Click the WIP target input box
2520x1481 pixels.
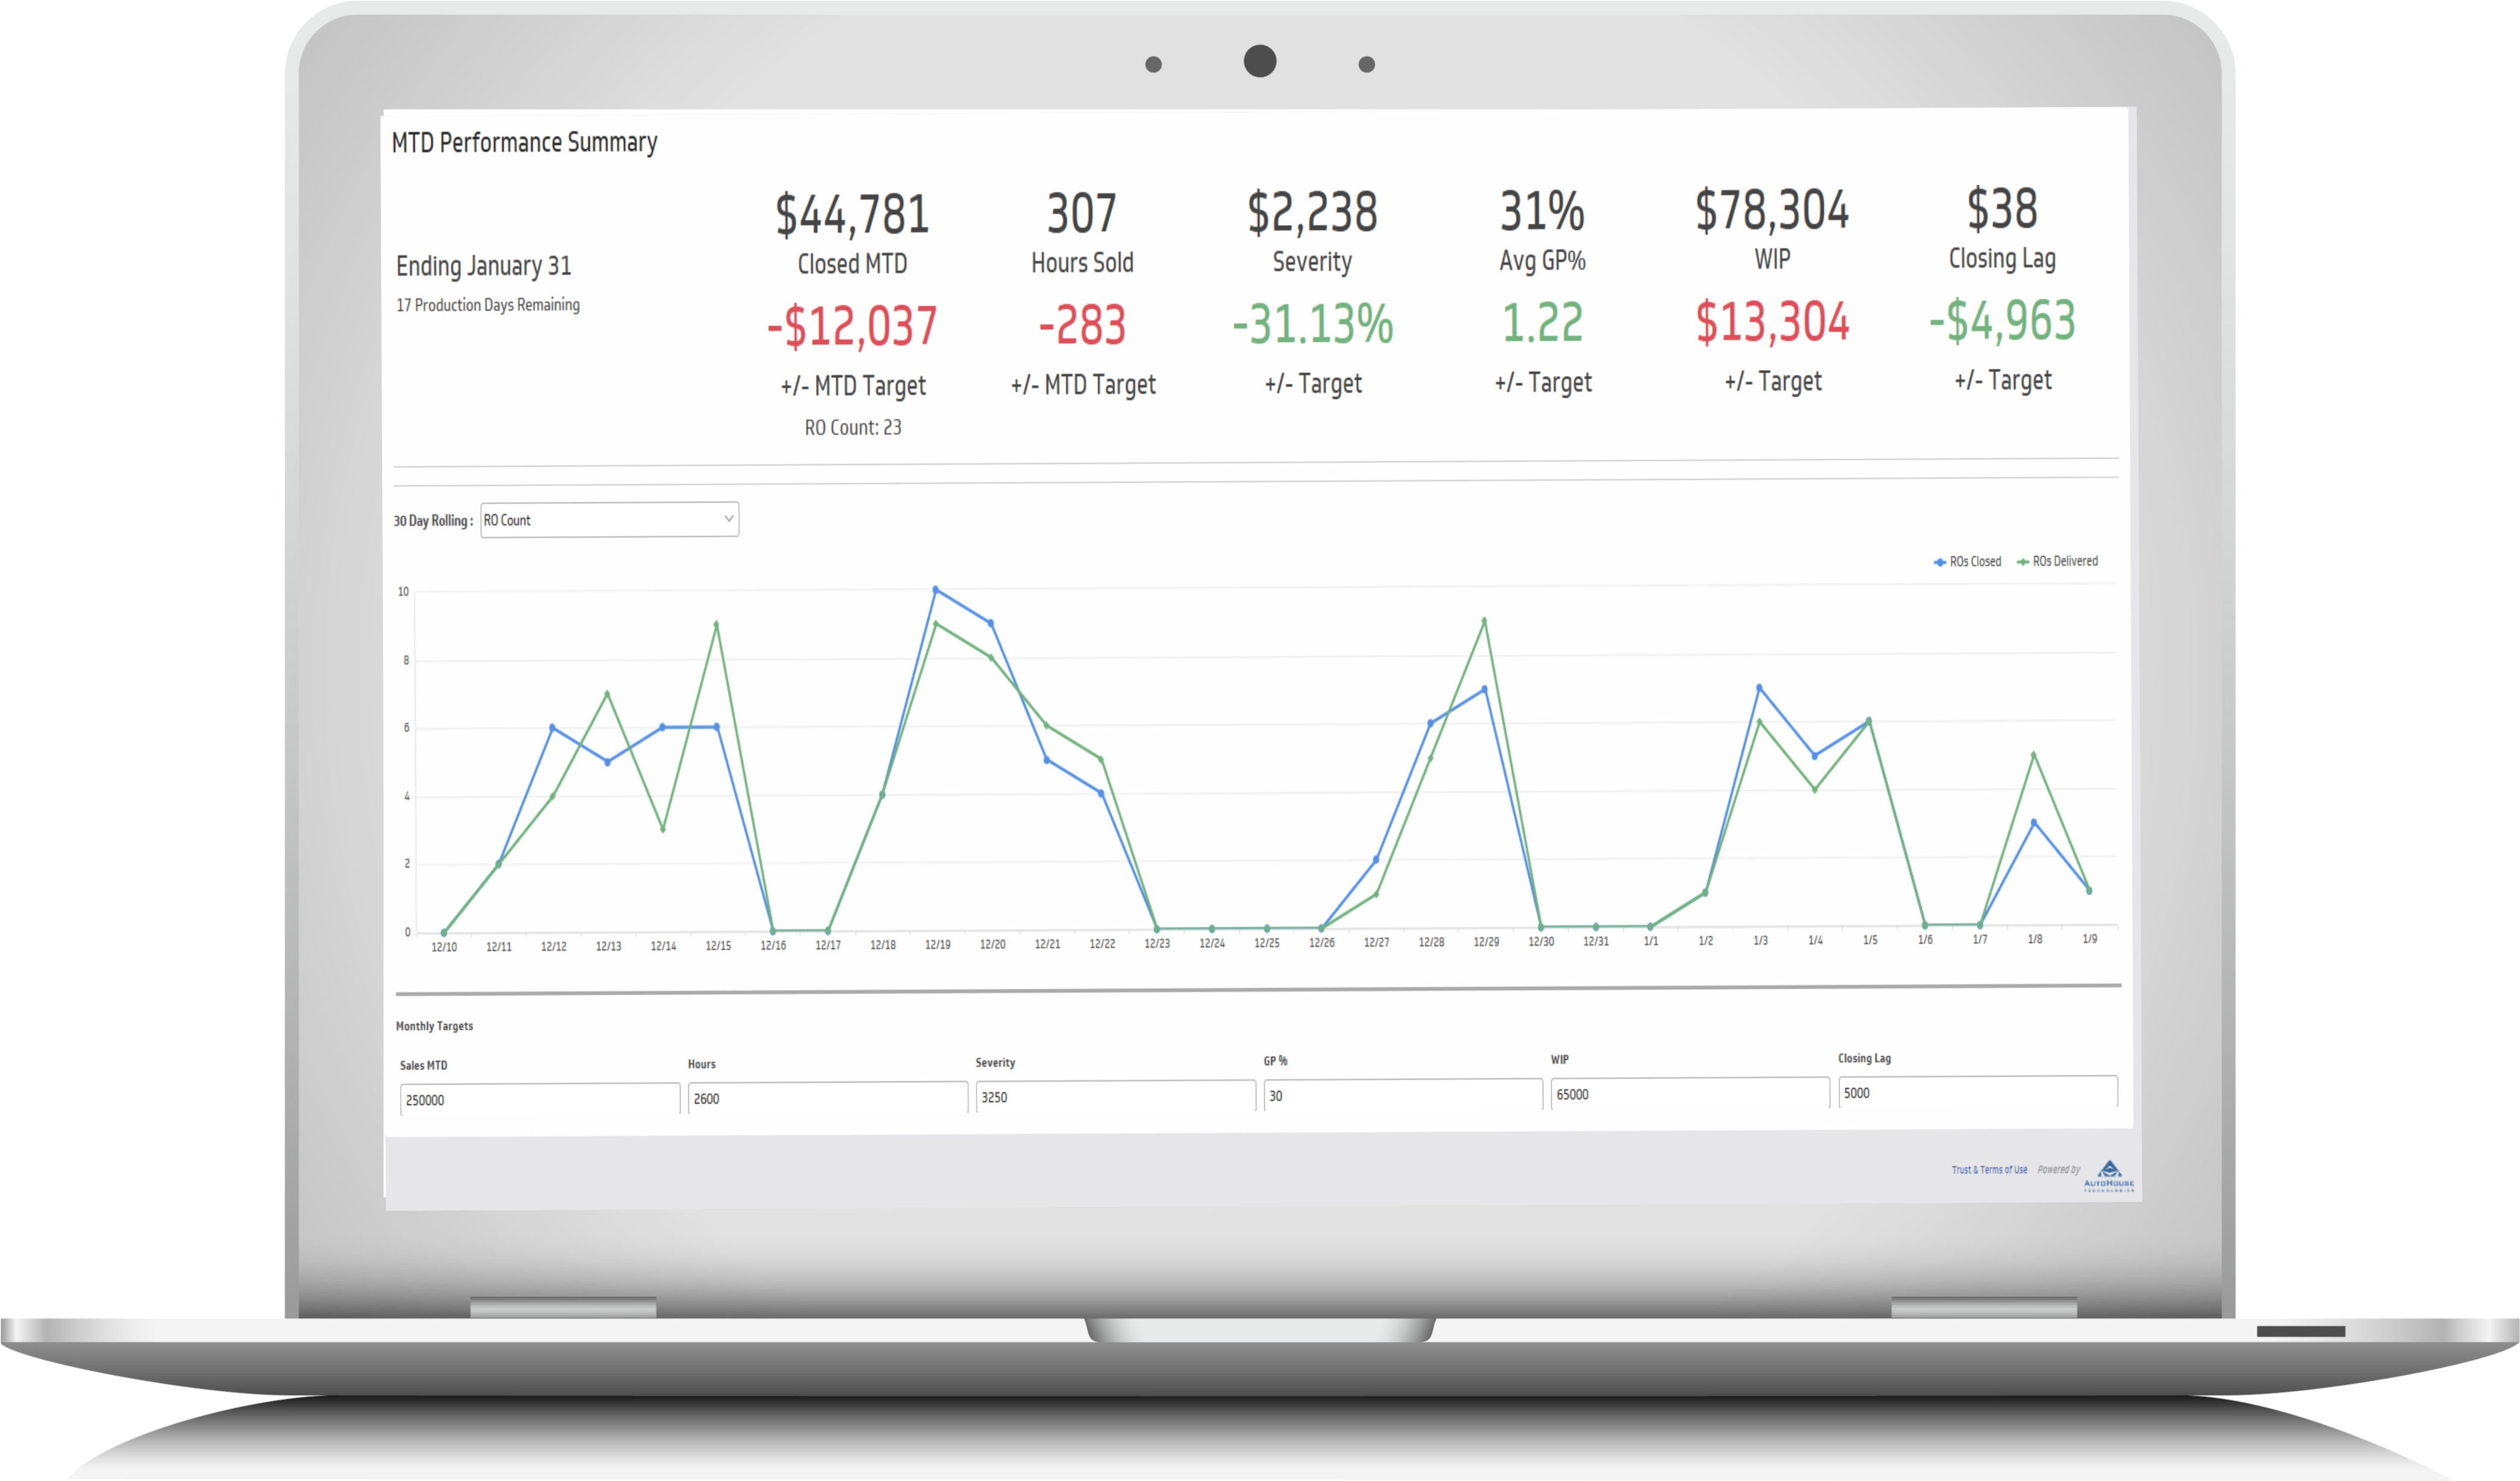point(1689,1094)
